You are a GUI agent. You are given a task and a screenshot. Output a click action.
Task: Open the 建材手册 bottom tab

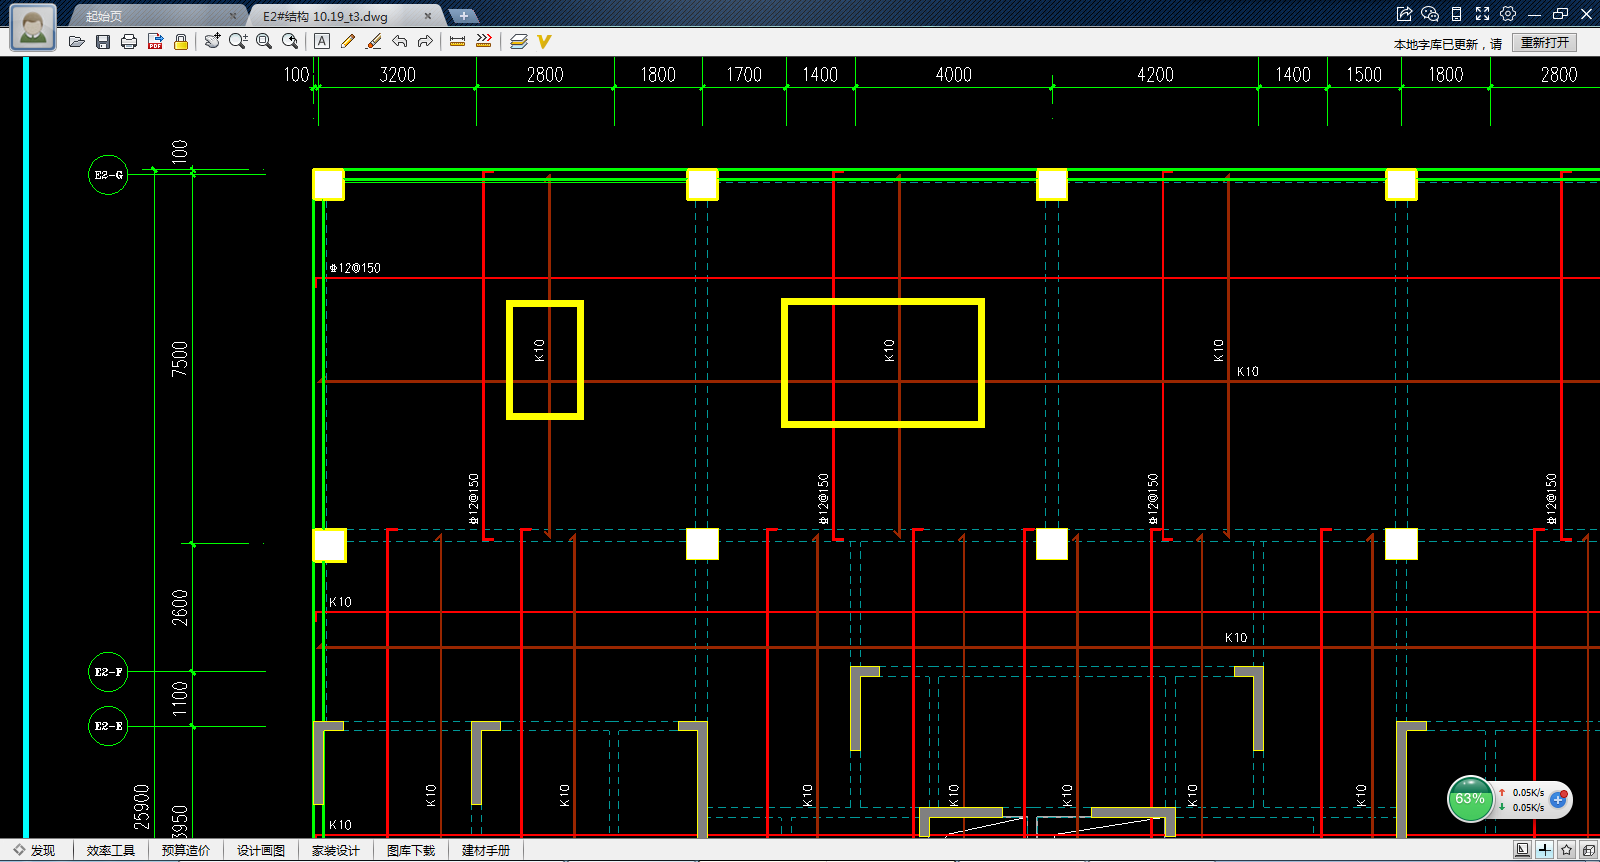pos(486,850)
